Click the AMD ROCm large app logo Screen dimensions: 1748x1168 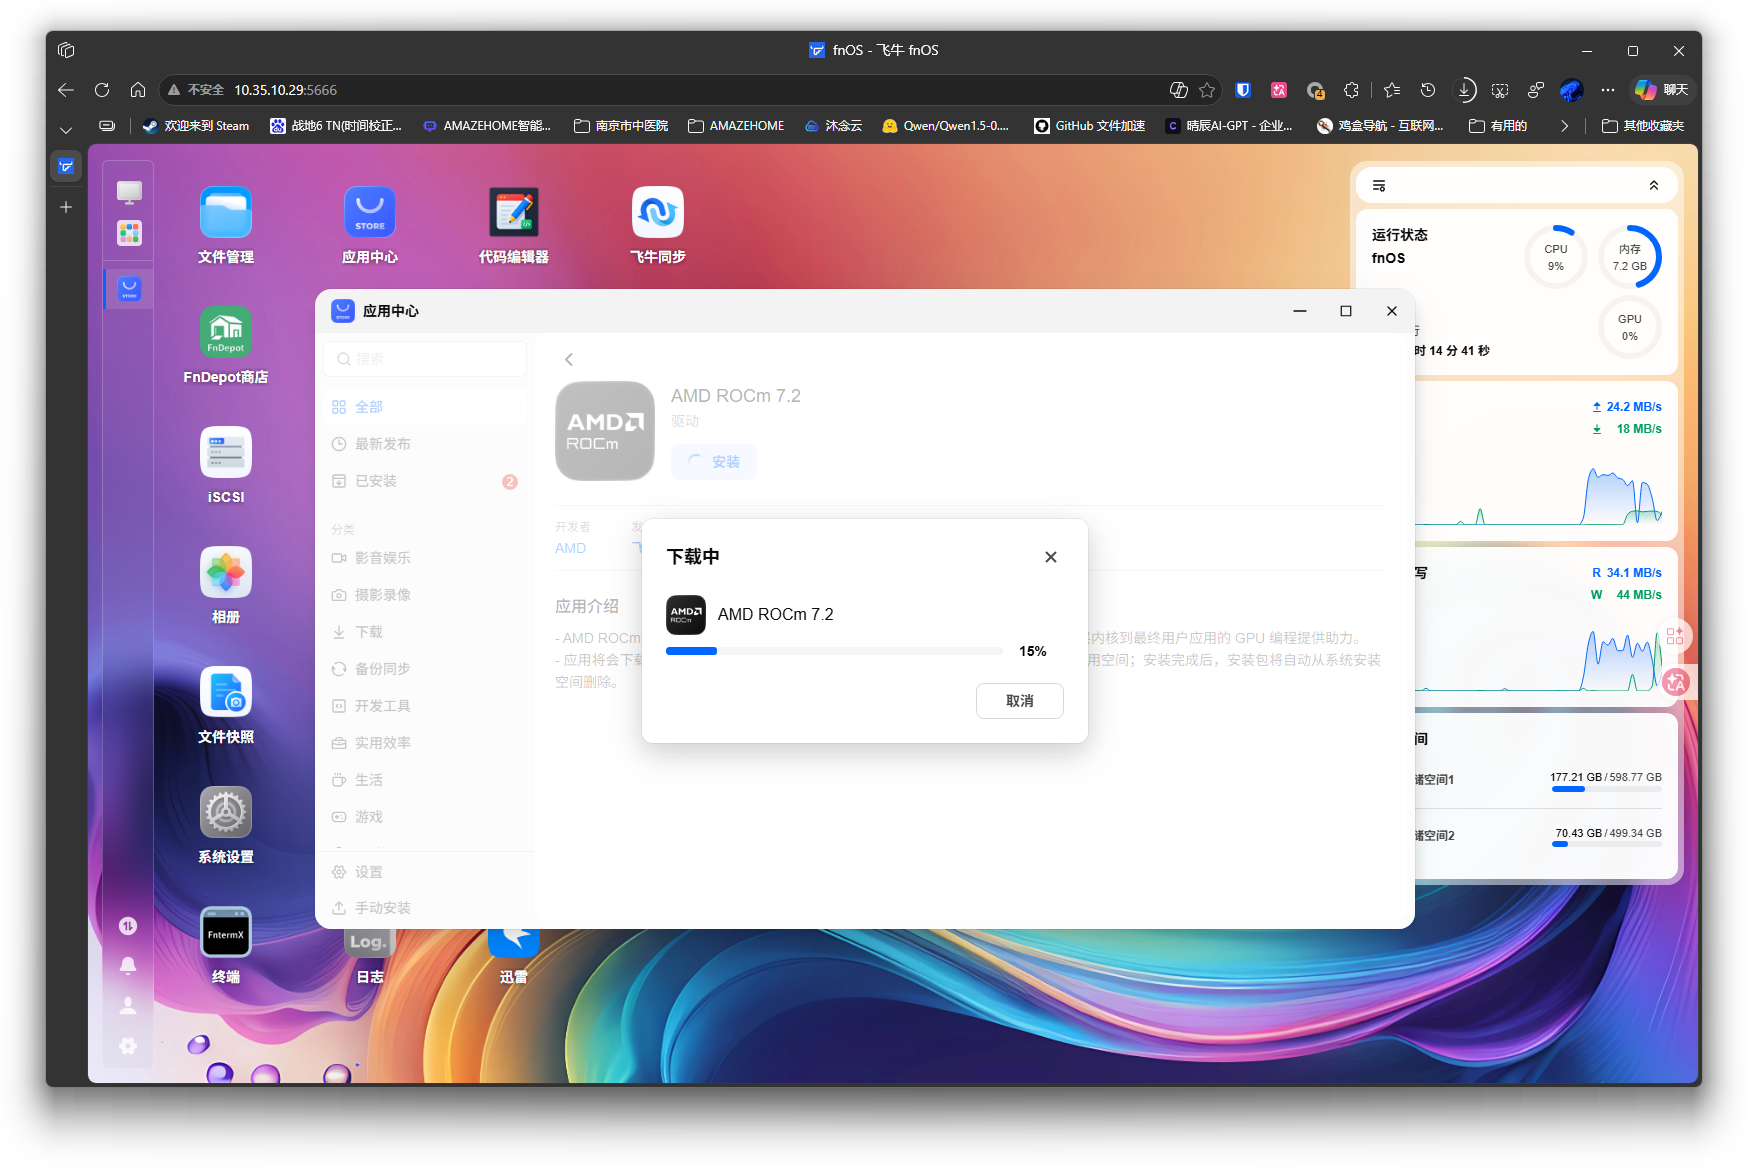605,431
